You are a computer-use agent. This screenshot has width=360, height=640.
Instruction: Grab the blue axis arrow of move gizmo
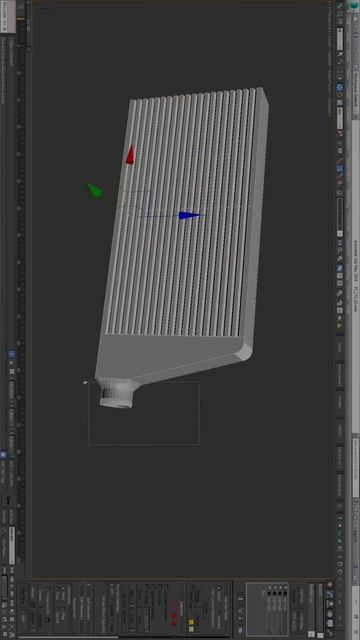[190, 216]
